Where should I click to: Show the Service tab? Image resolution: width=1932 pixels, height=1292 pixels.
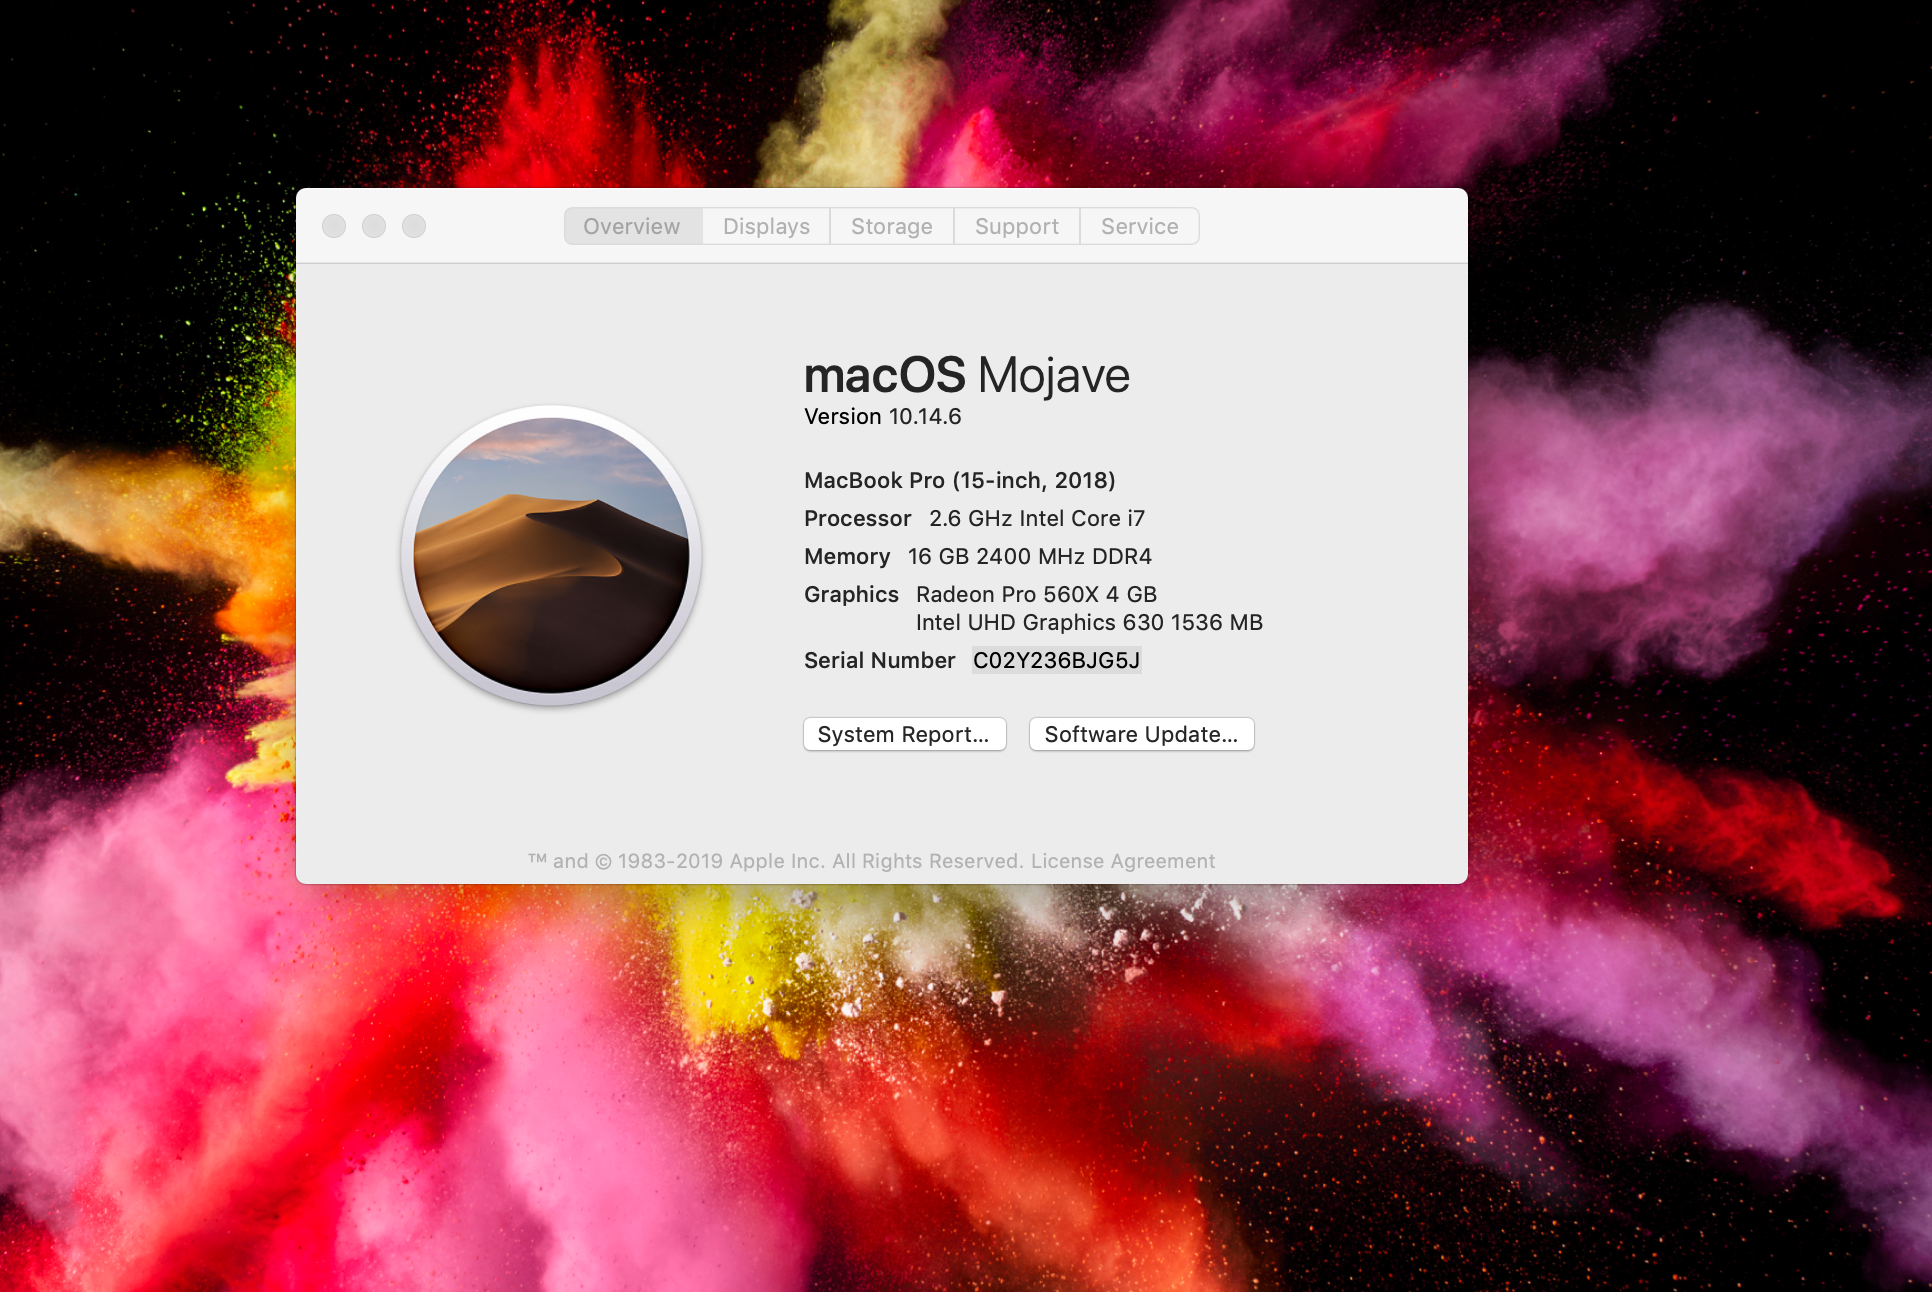tap(1139, 226)
